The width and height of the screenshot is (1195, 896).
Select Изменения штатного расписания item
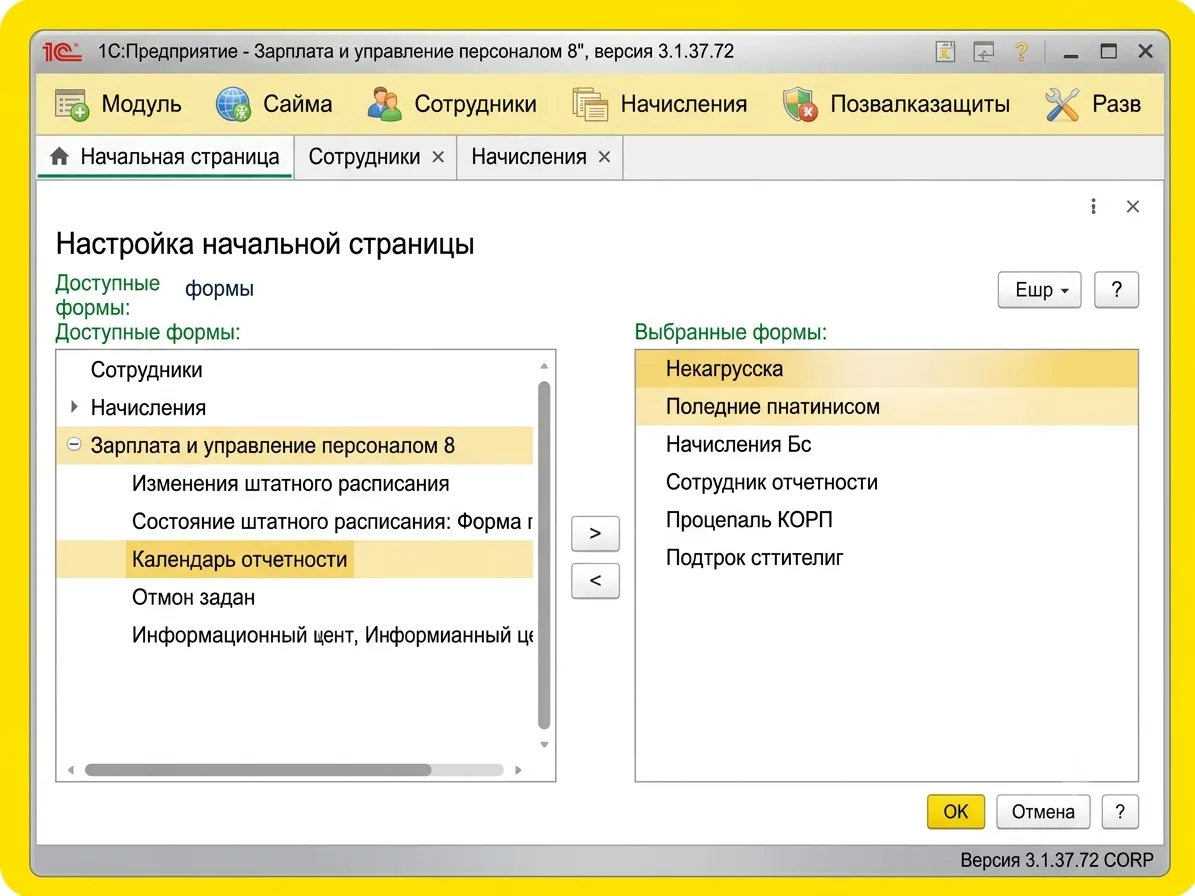295,484
